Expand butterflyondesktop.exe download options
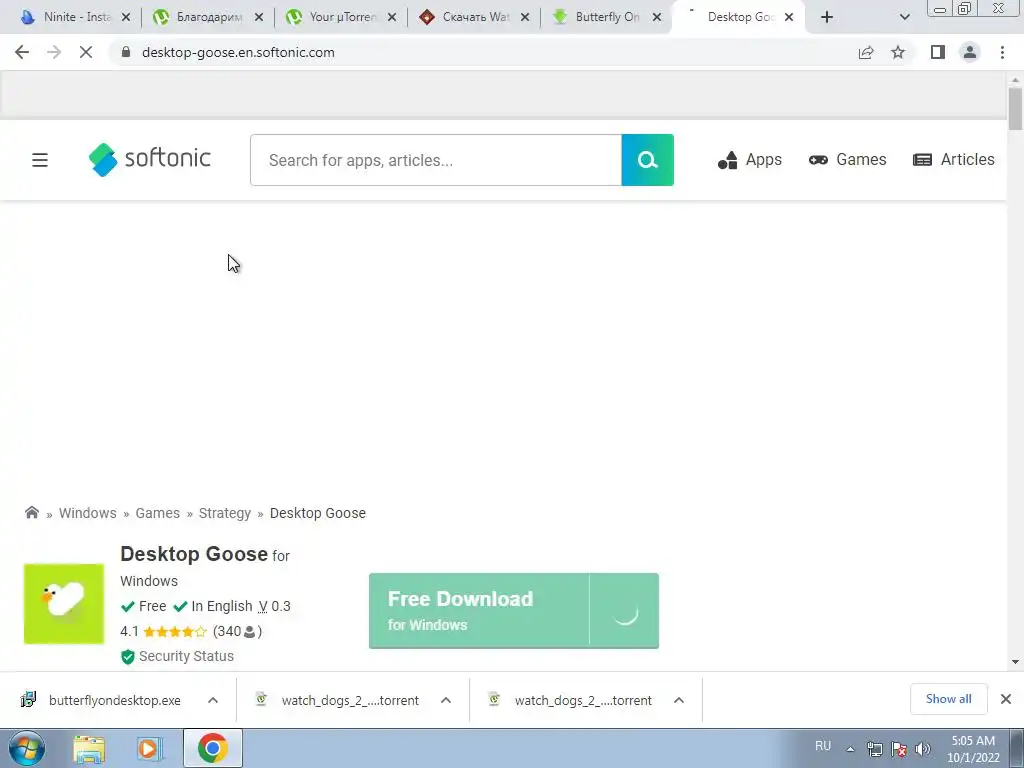 point(213,700)
